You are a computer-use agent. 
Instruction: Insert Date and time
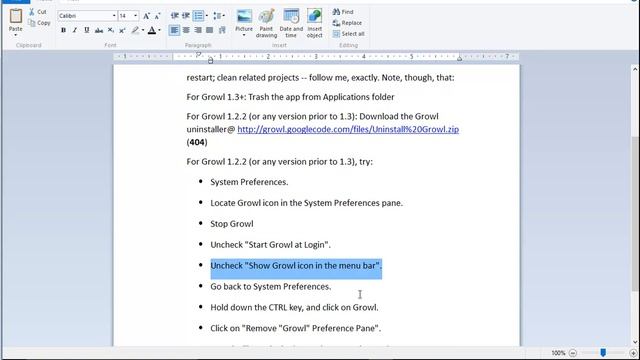click(x=291, y=23)
